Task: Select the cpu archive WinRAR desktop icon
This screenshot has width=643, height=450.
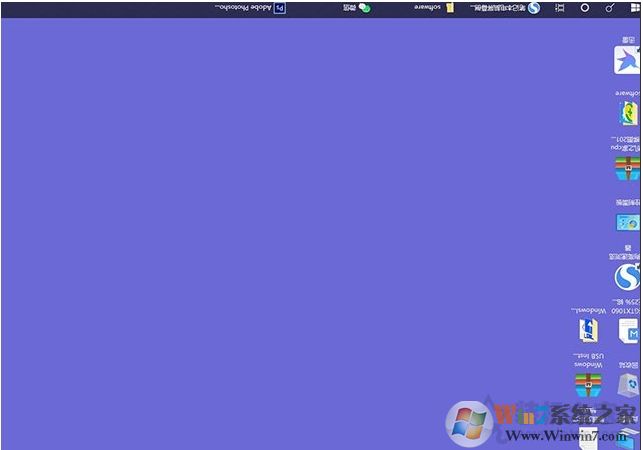Action: coord(627,169)
